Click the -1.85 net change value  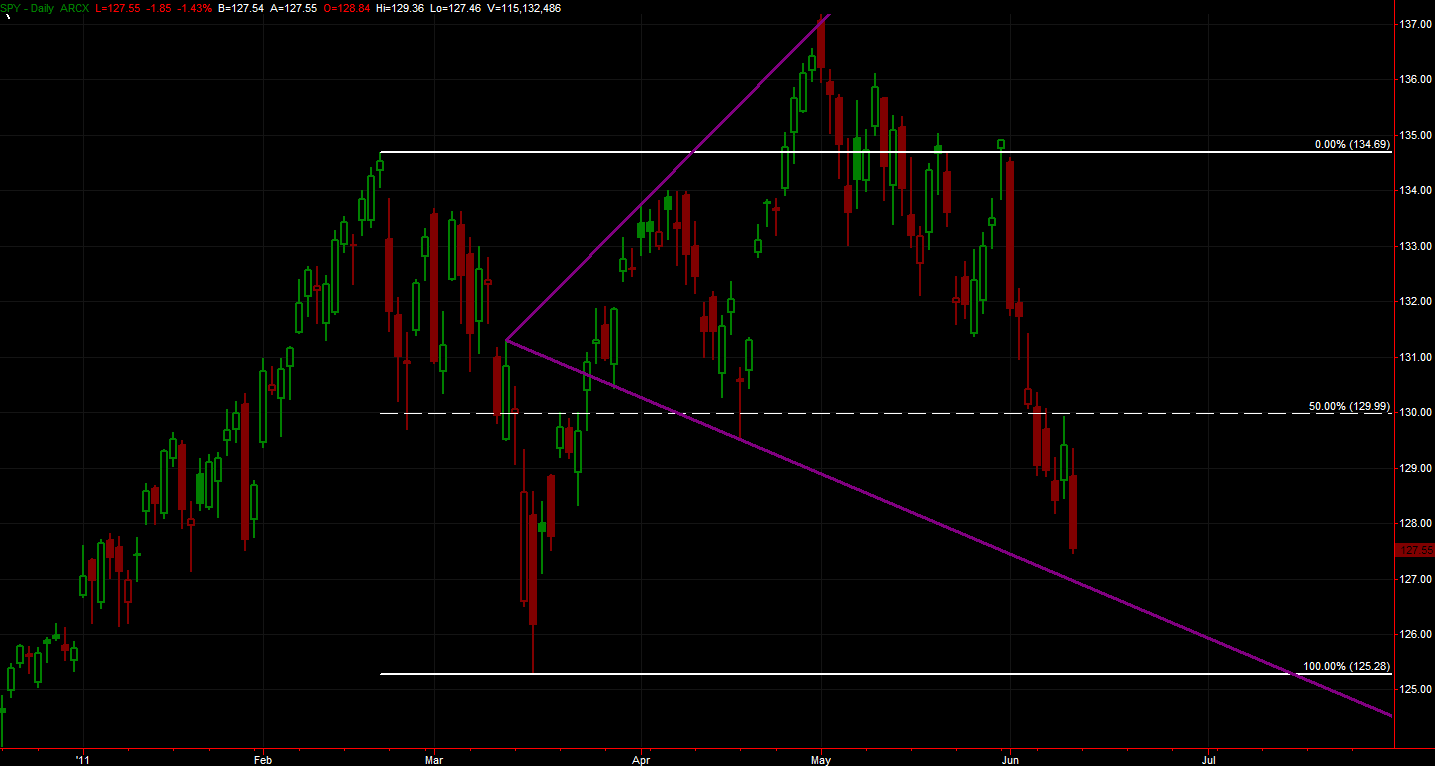(160, 7)
